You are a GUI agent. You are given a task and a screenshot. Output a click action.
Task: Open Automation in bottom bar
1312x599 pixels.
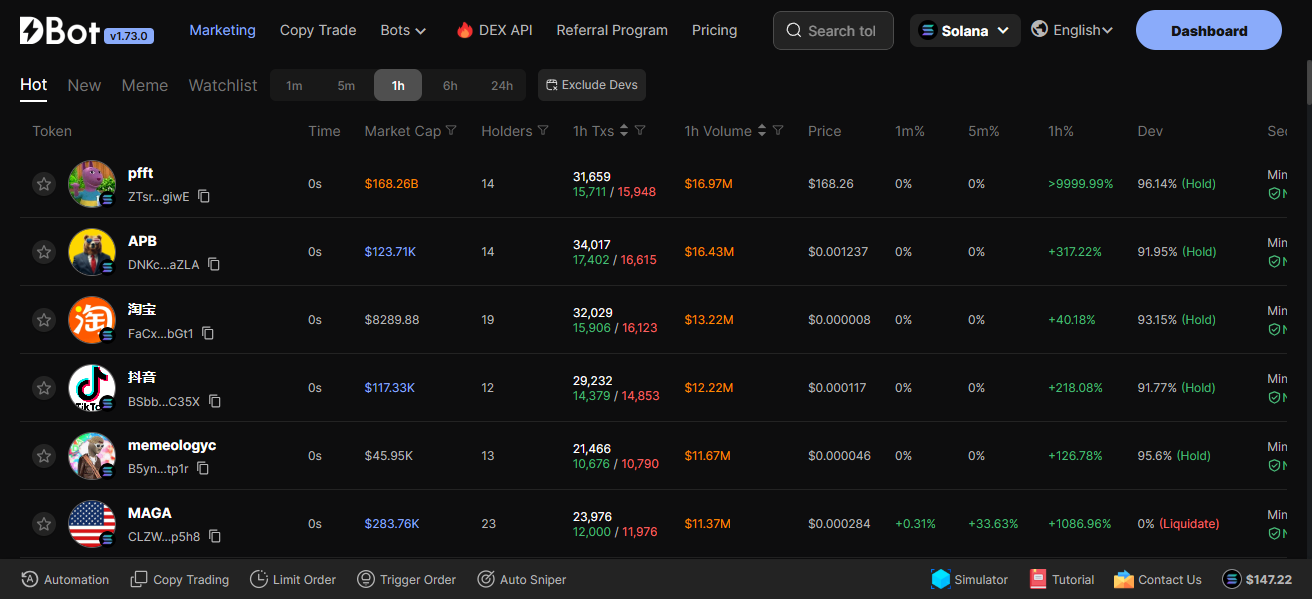tap(65, 579)
